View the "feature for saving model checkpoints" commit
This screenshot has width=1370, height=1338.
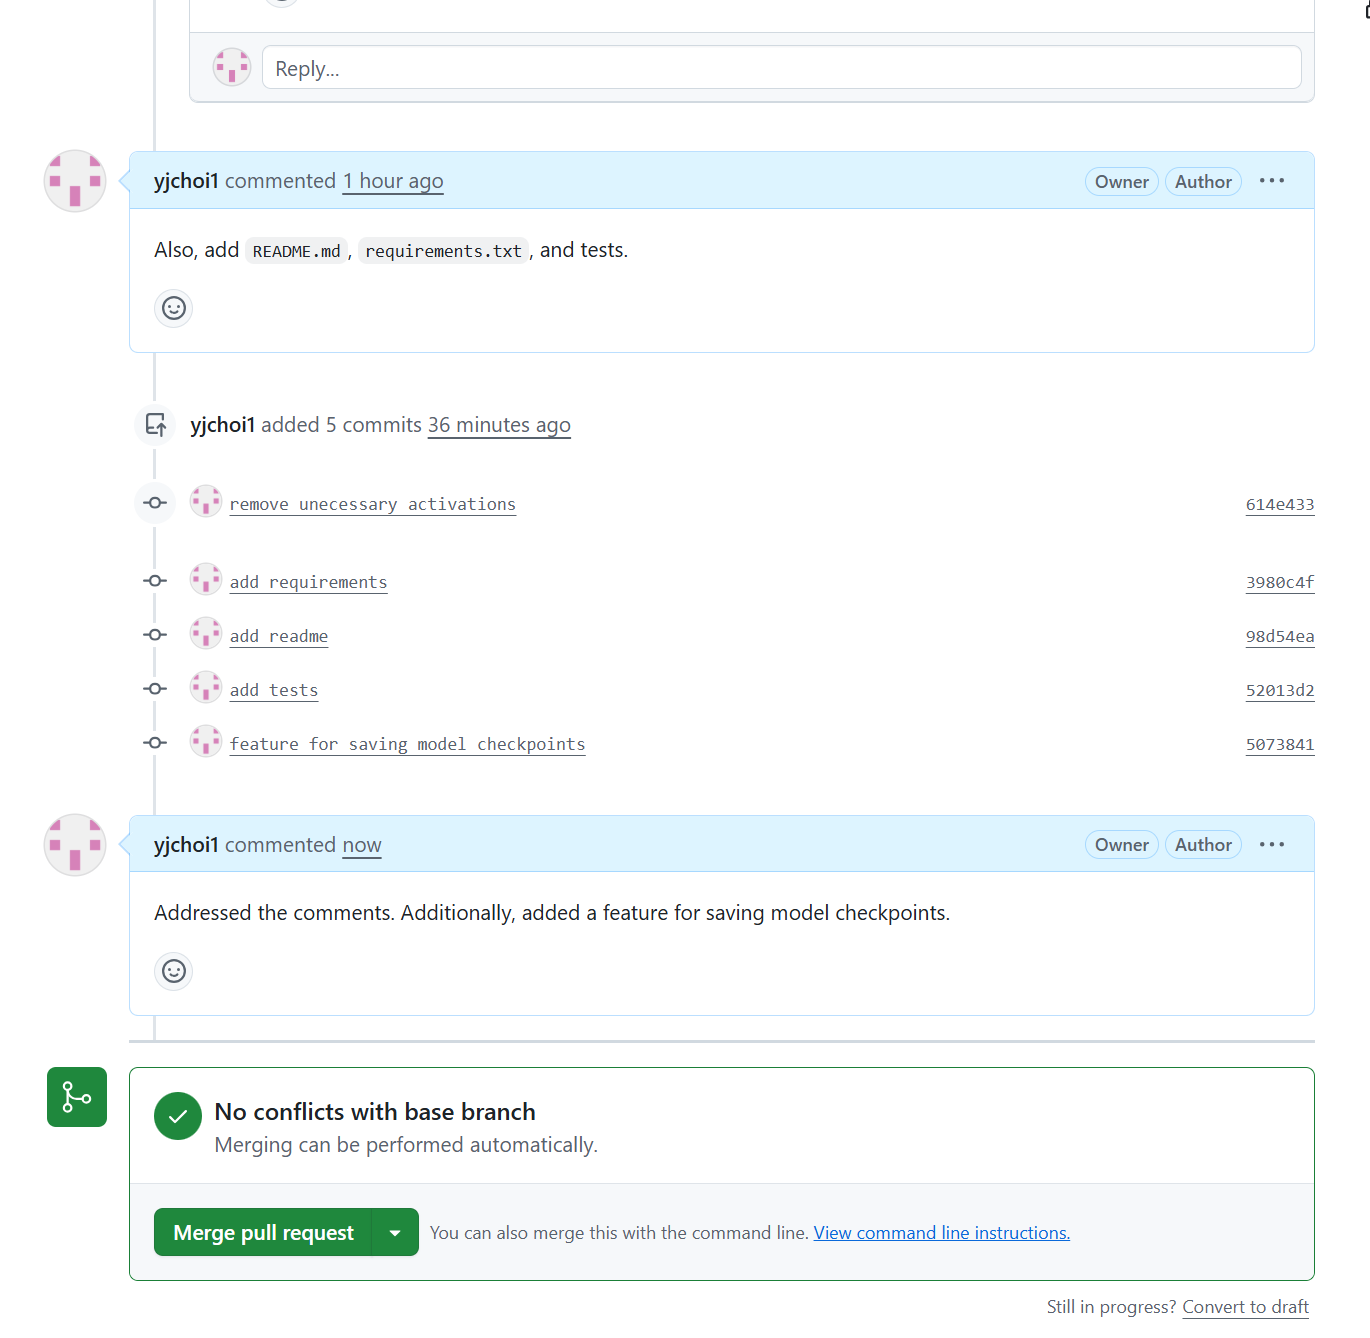click(407, 743)
